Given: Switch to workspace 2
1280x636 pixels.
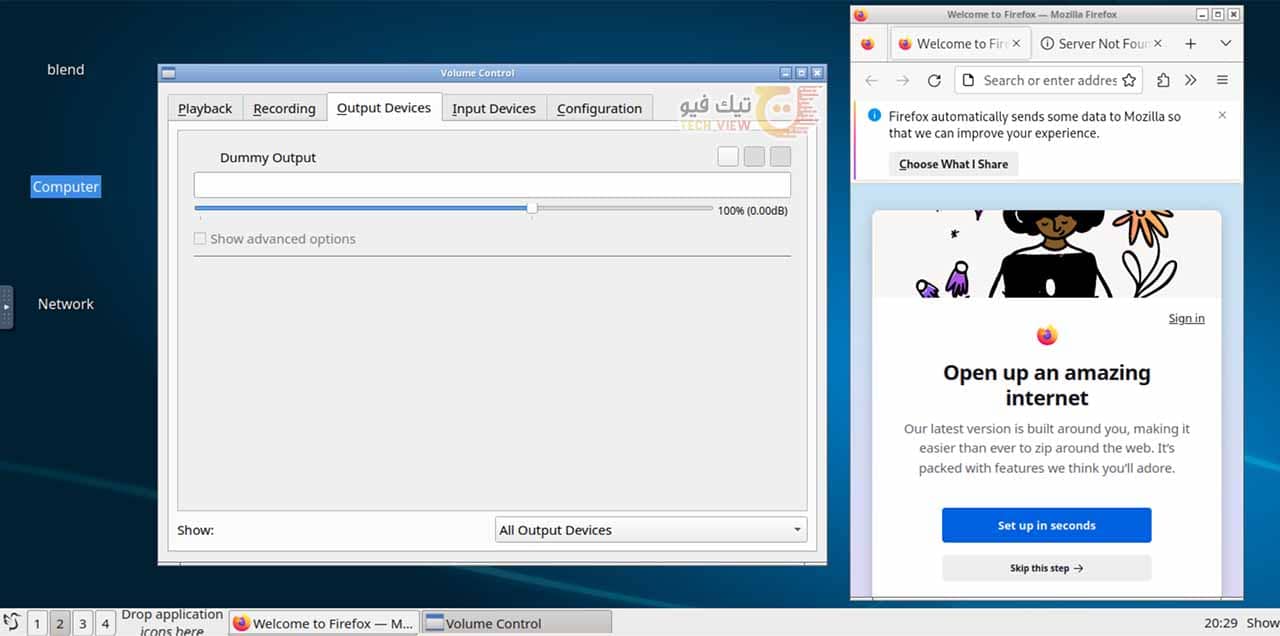Looking at the screenshot, I should (59, 624).
